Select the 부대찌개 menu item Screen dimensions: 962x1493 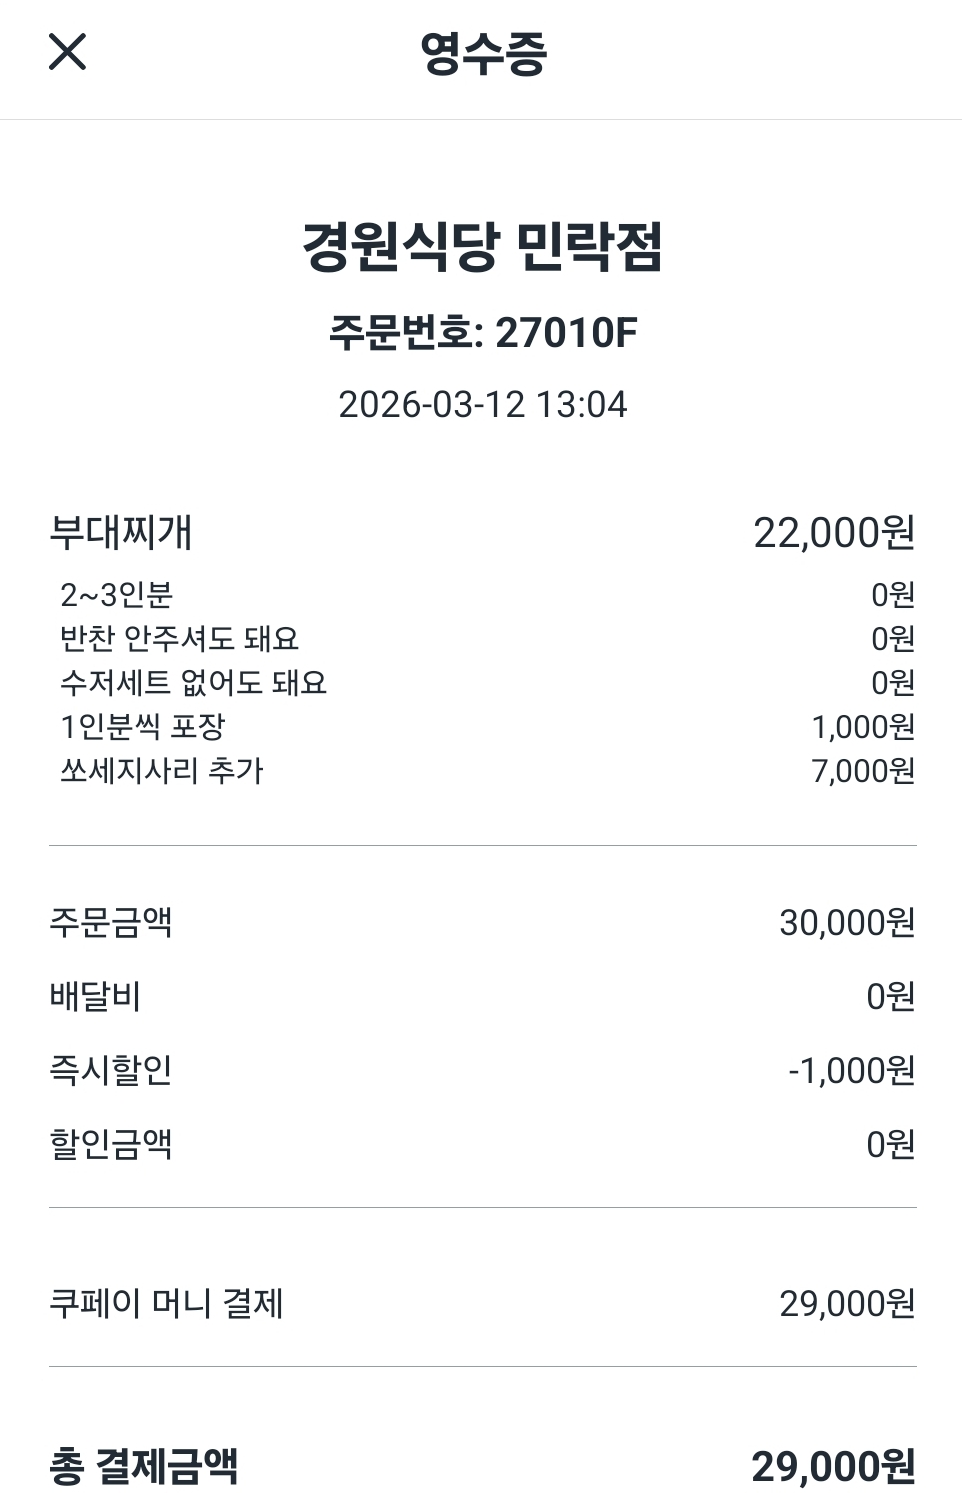pyautogui.click(x=121, y=532)
